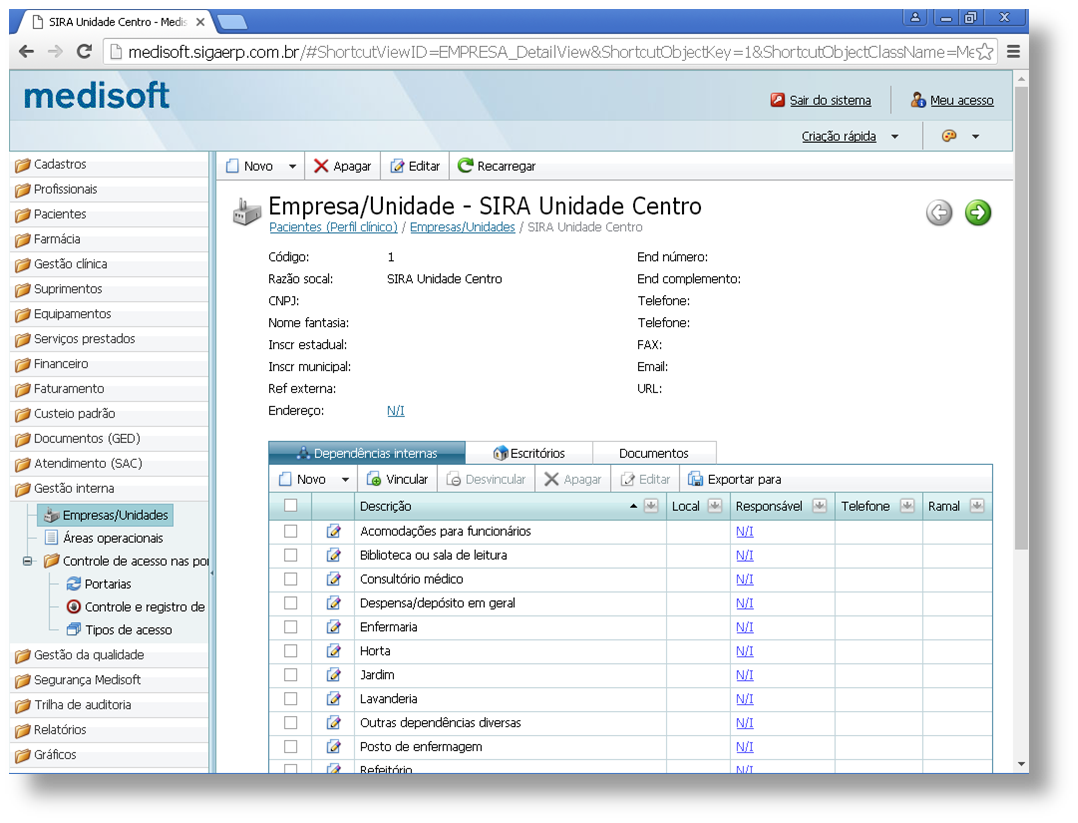Click the Exportar para save icon
Screen dimensions: 1078x823
695,479
